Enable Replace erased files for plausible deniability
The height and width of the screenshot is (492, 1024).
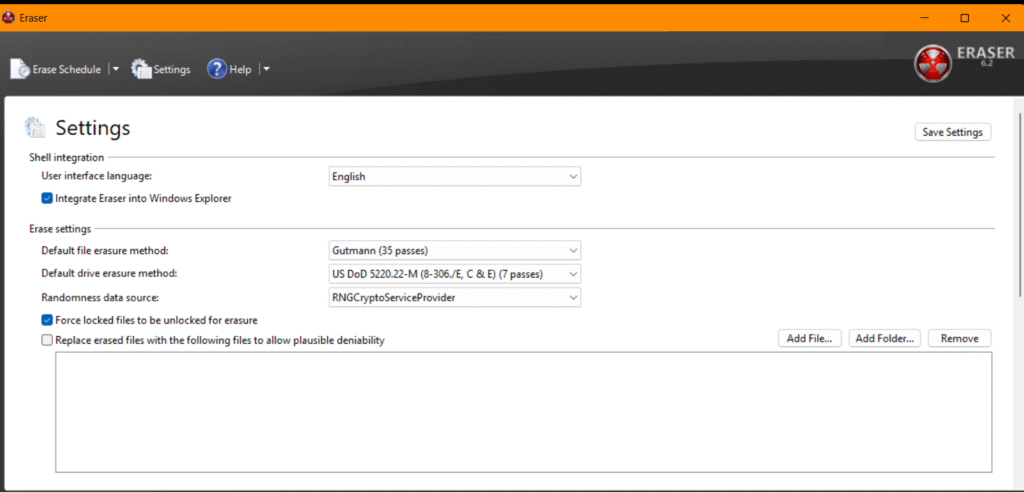(47, 340)
